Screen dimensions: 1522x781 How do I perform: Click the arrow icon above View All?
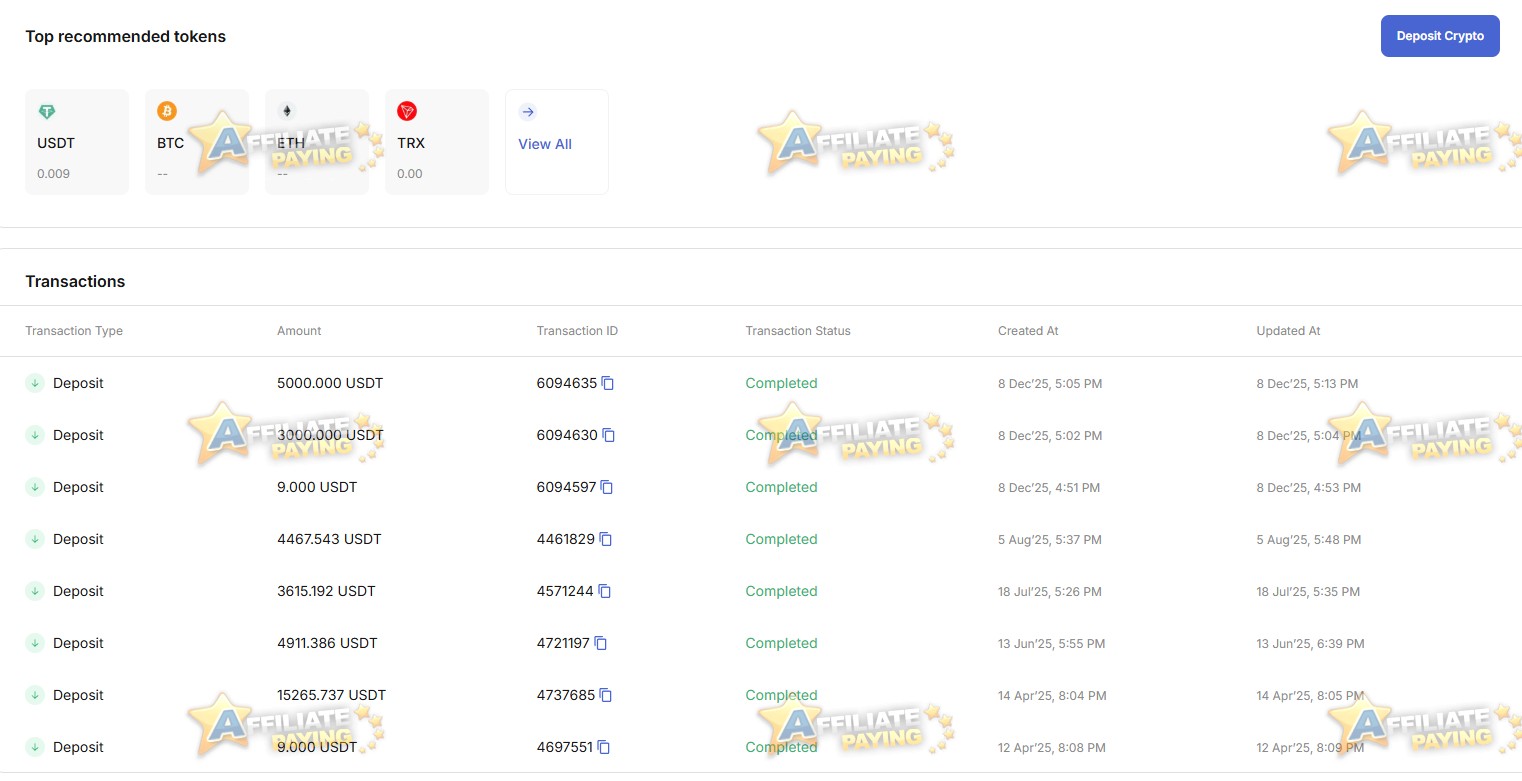(x=528, y=112)
